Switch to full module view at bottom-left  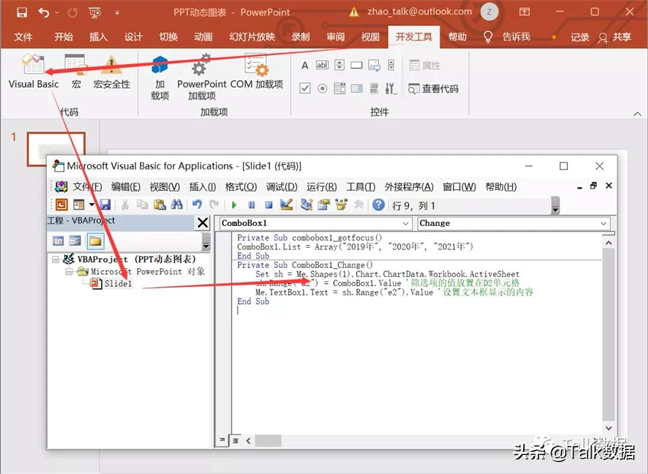236,439
